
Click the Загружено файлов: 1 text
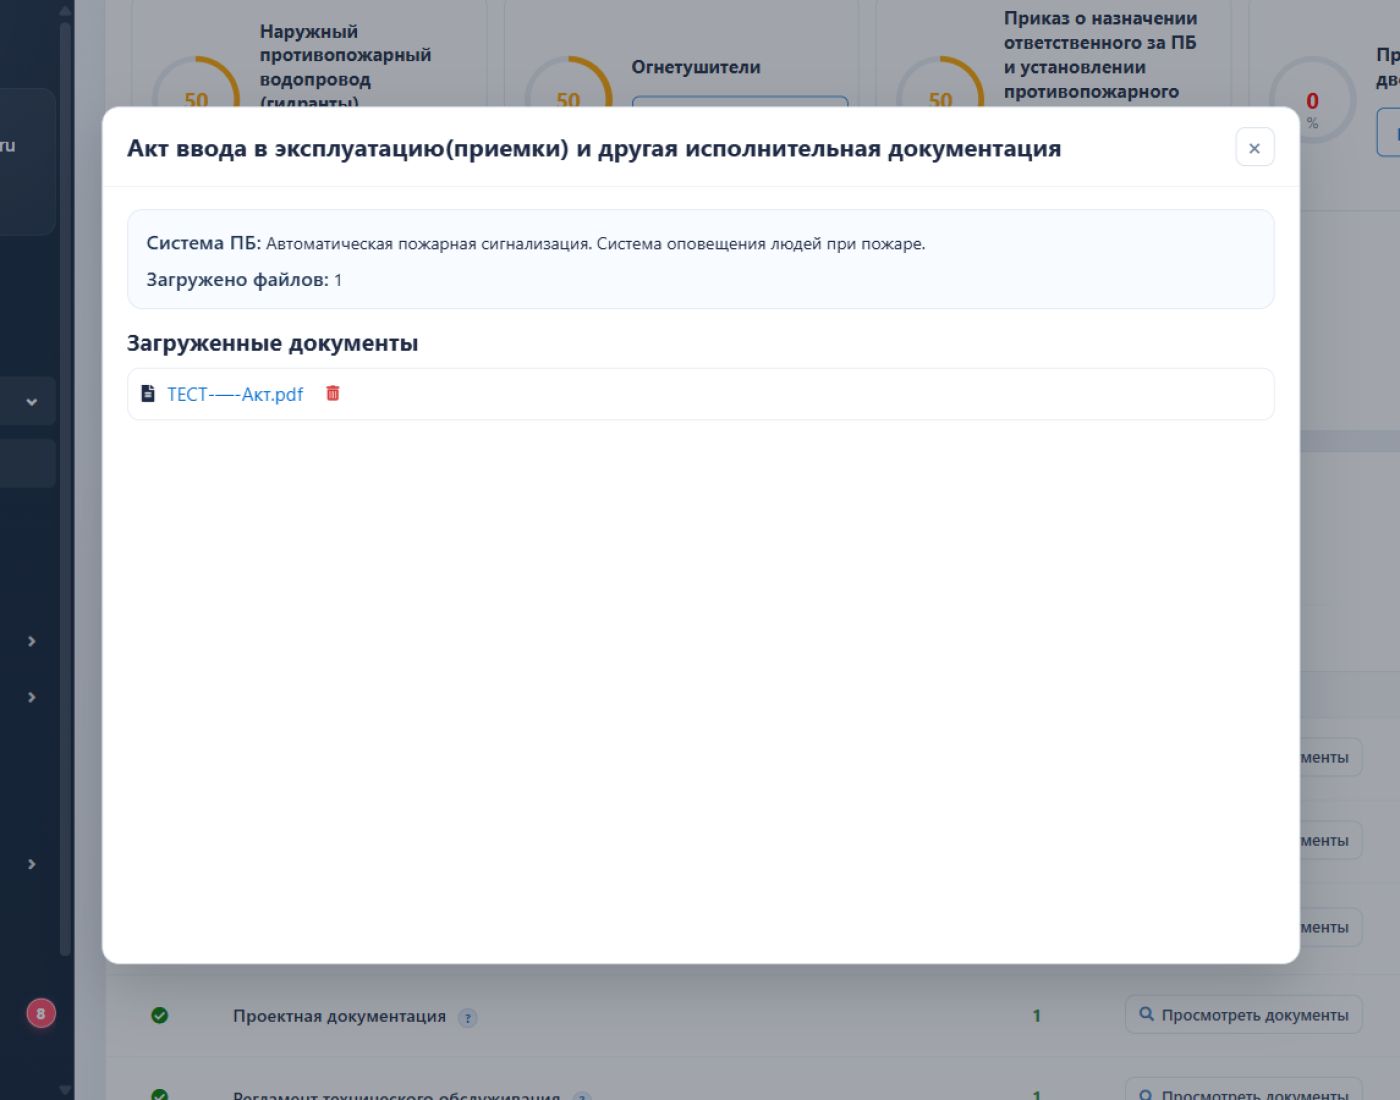click(x=244, y=280)
